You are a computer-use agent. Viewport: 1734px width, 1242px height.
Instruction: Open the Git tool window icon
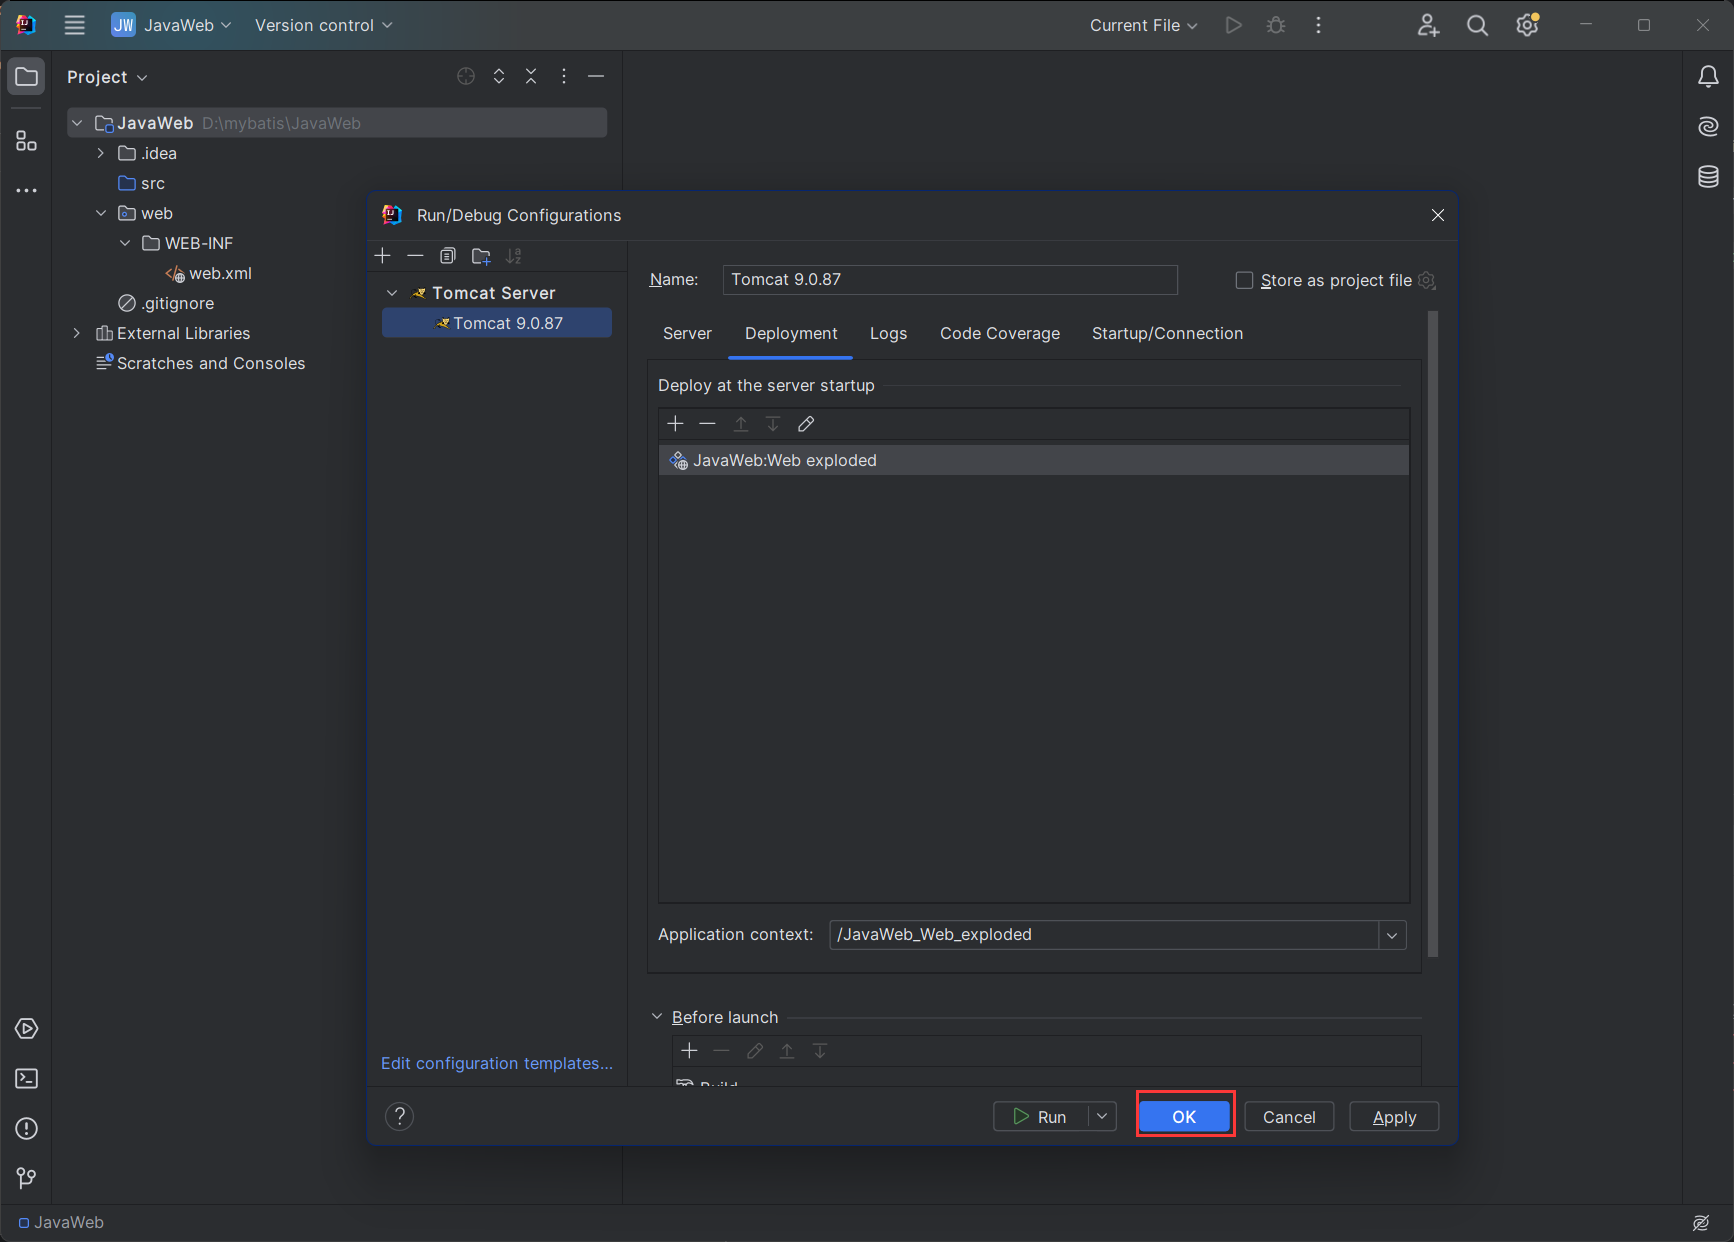point(27,1179)
